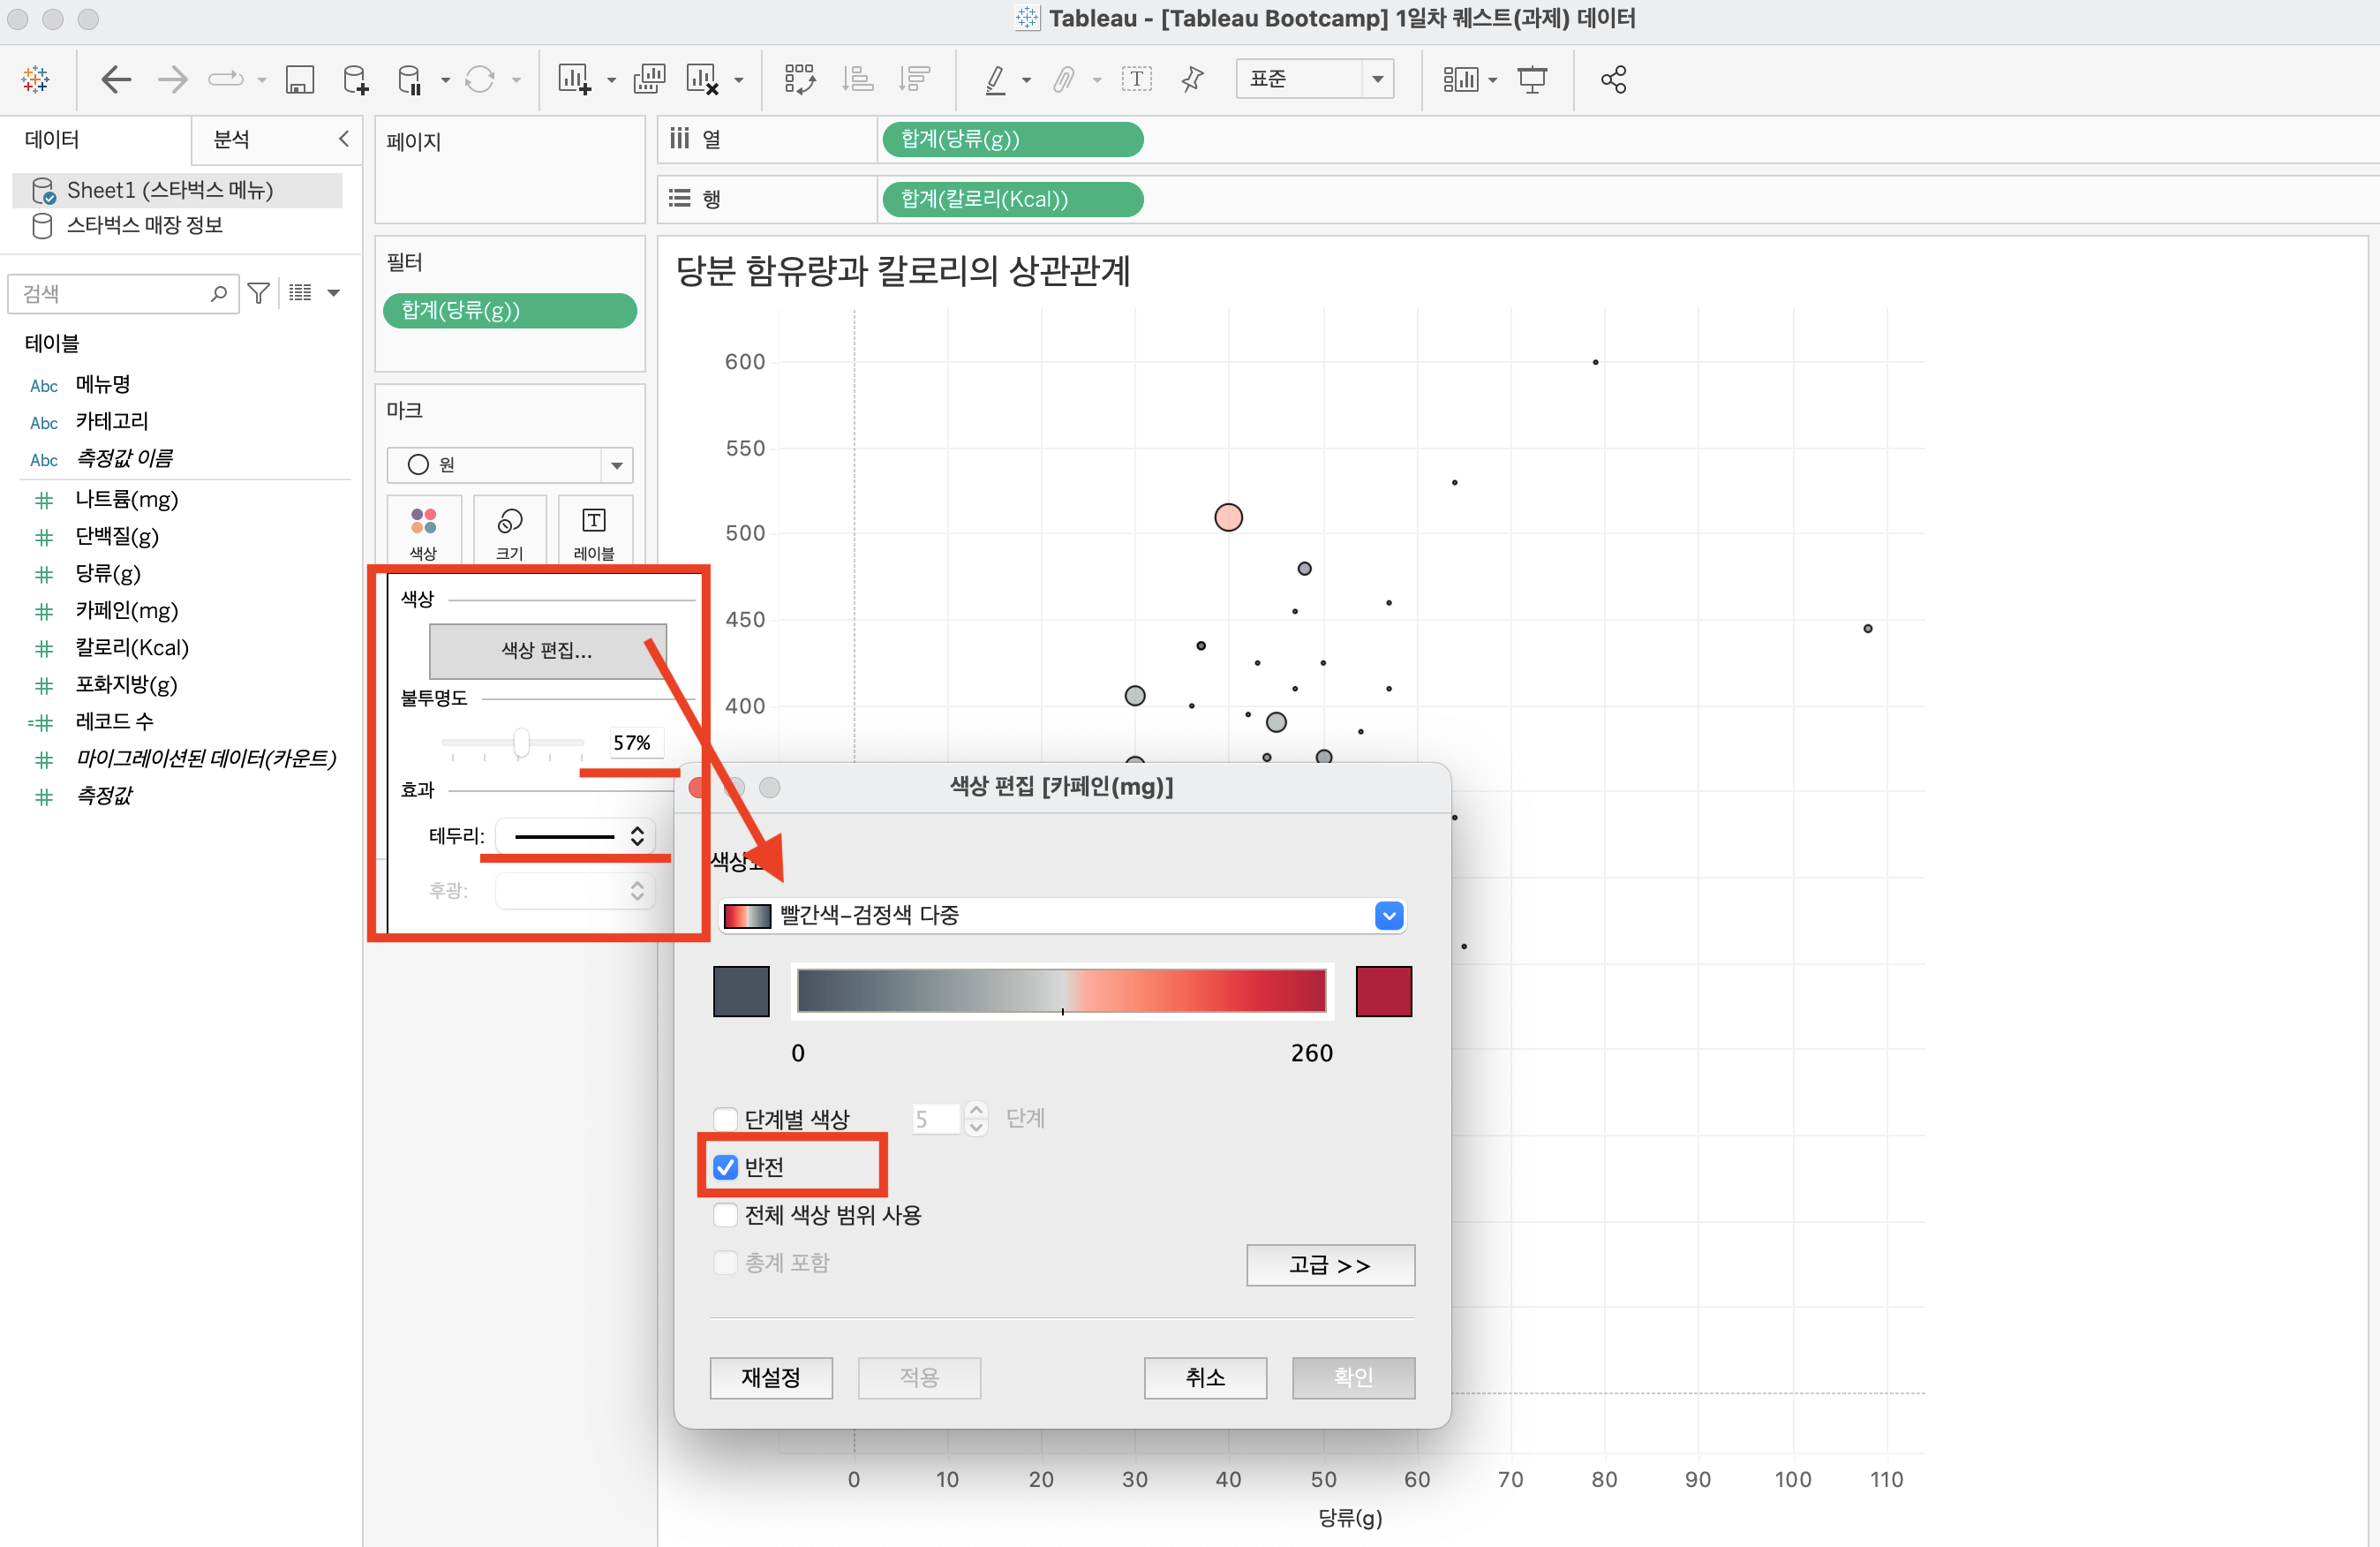Click the add new data source icon
This screenshot has height=1547, width=2380.
[355, 79]
